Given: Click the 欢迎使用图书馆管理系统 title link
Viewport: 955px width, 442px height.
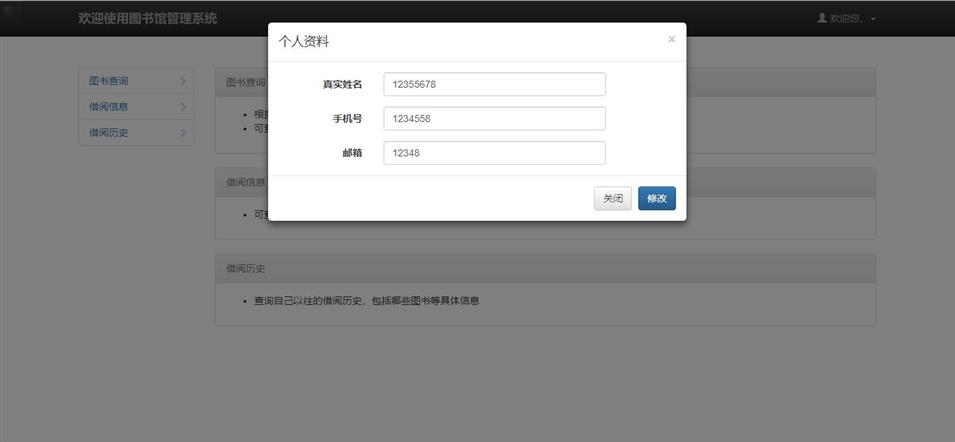Looking at the screenshot, I should pos(147,18).
